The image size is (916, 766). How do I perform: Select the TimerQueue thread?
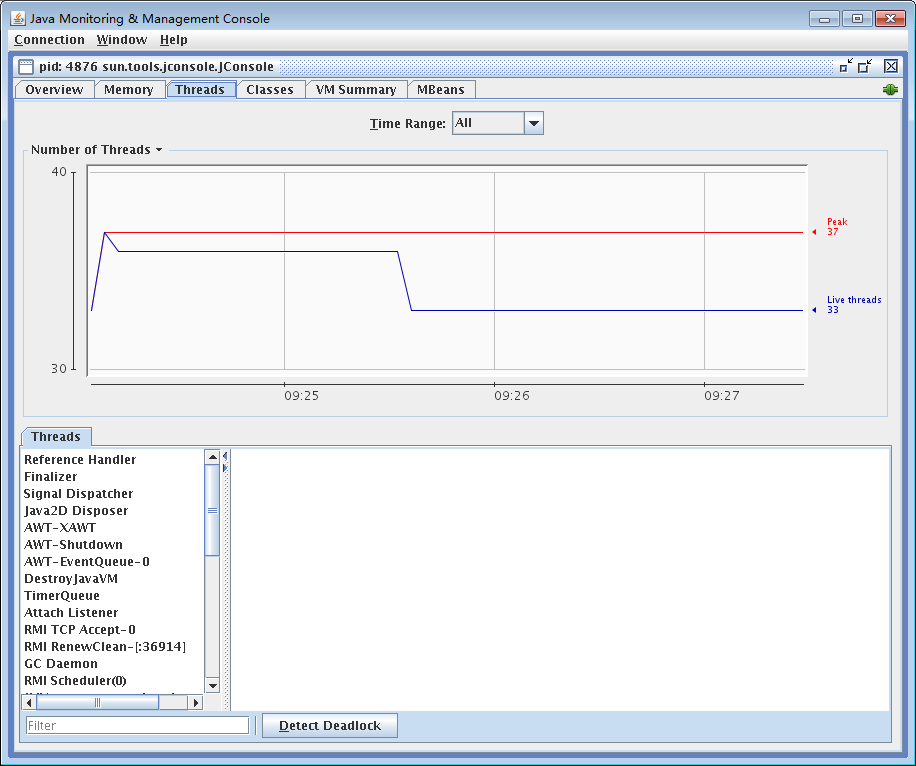pos(62,596)
